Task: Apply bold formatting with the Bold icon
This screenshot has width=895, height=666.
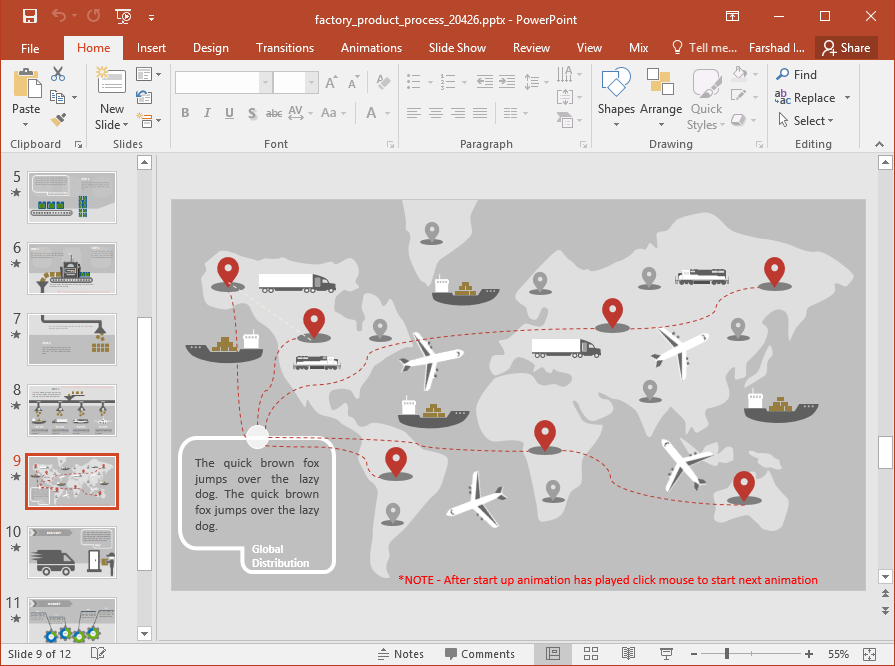Action: pos(186,112)
